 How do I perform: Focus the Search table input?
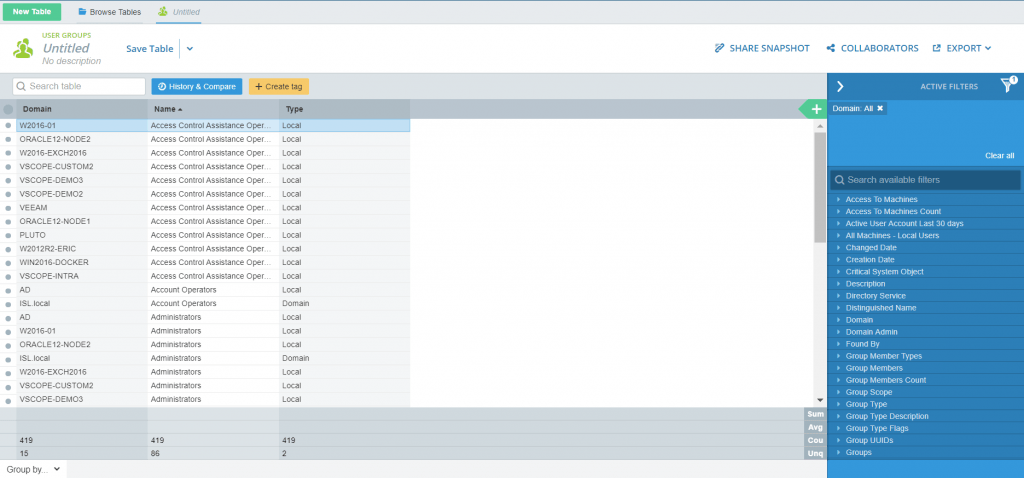point(79,86)
